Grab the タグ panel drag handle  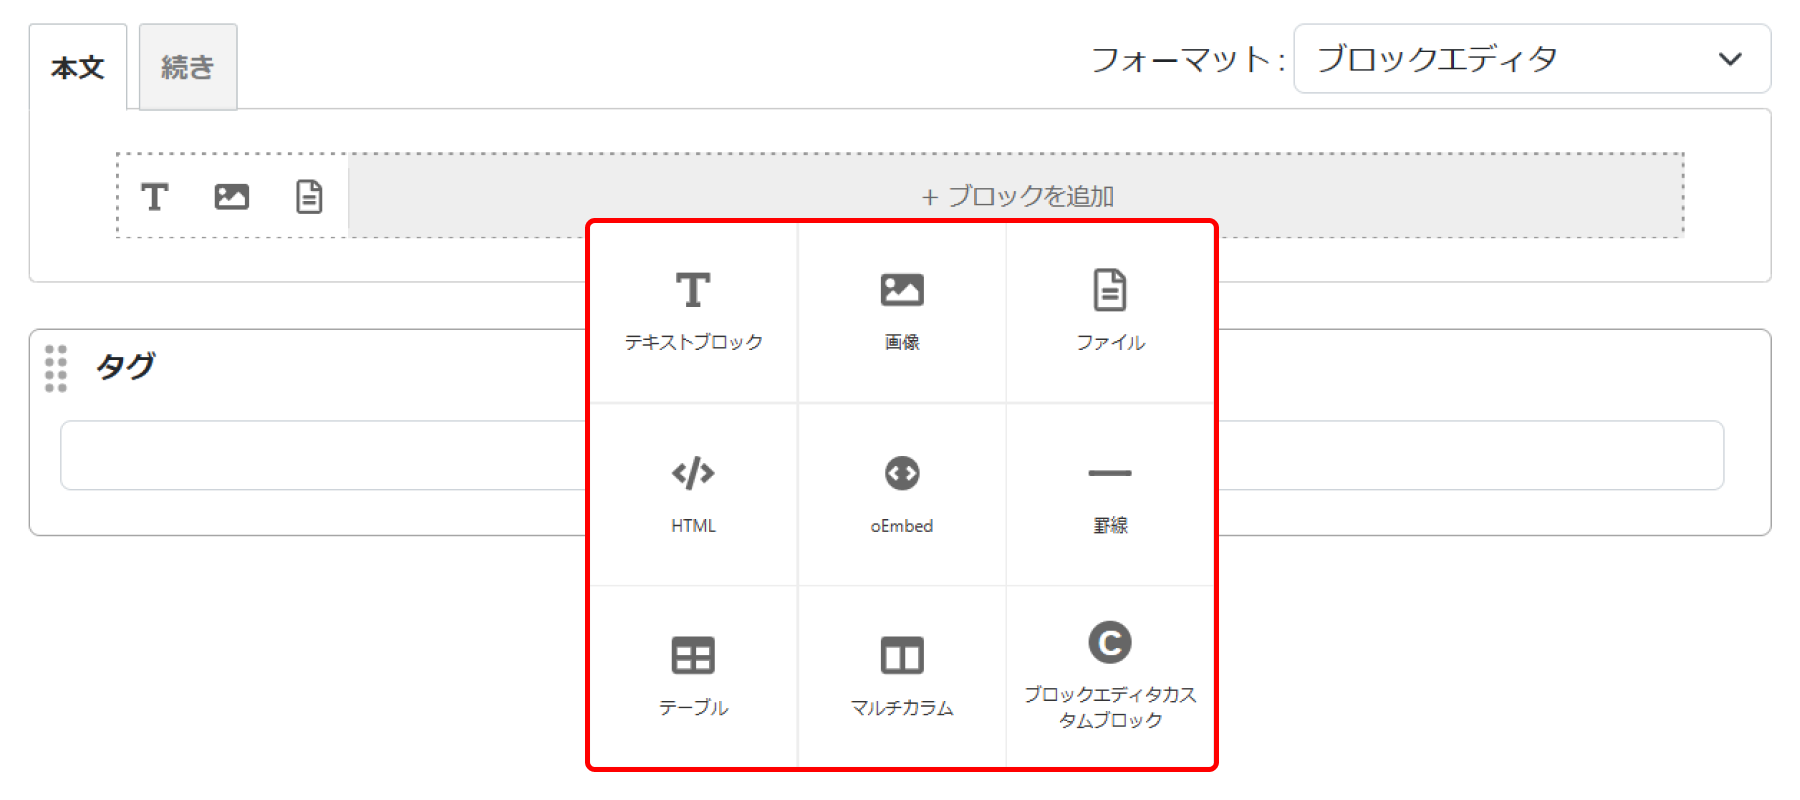pyautogui.click(x=56, y=369)
